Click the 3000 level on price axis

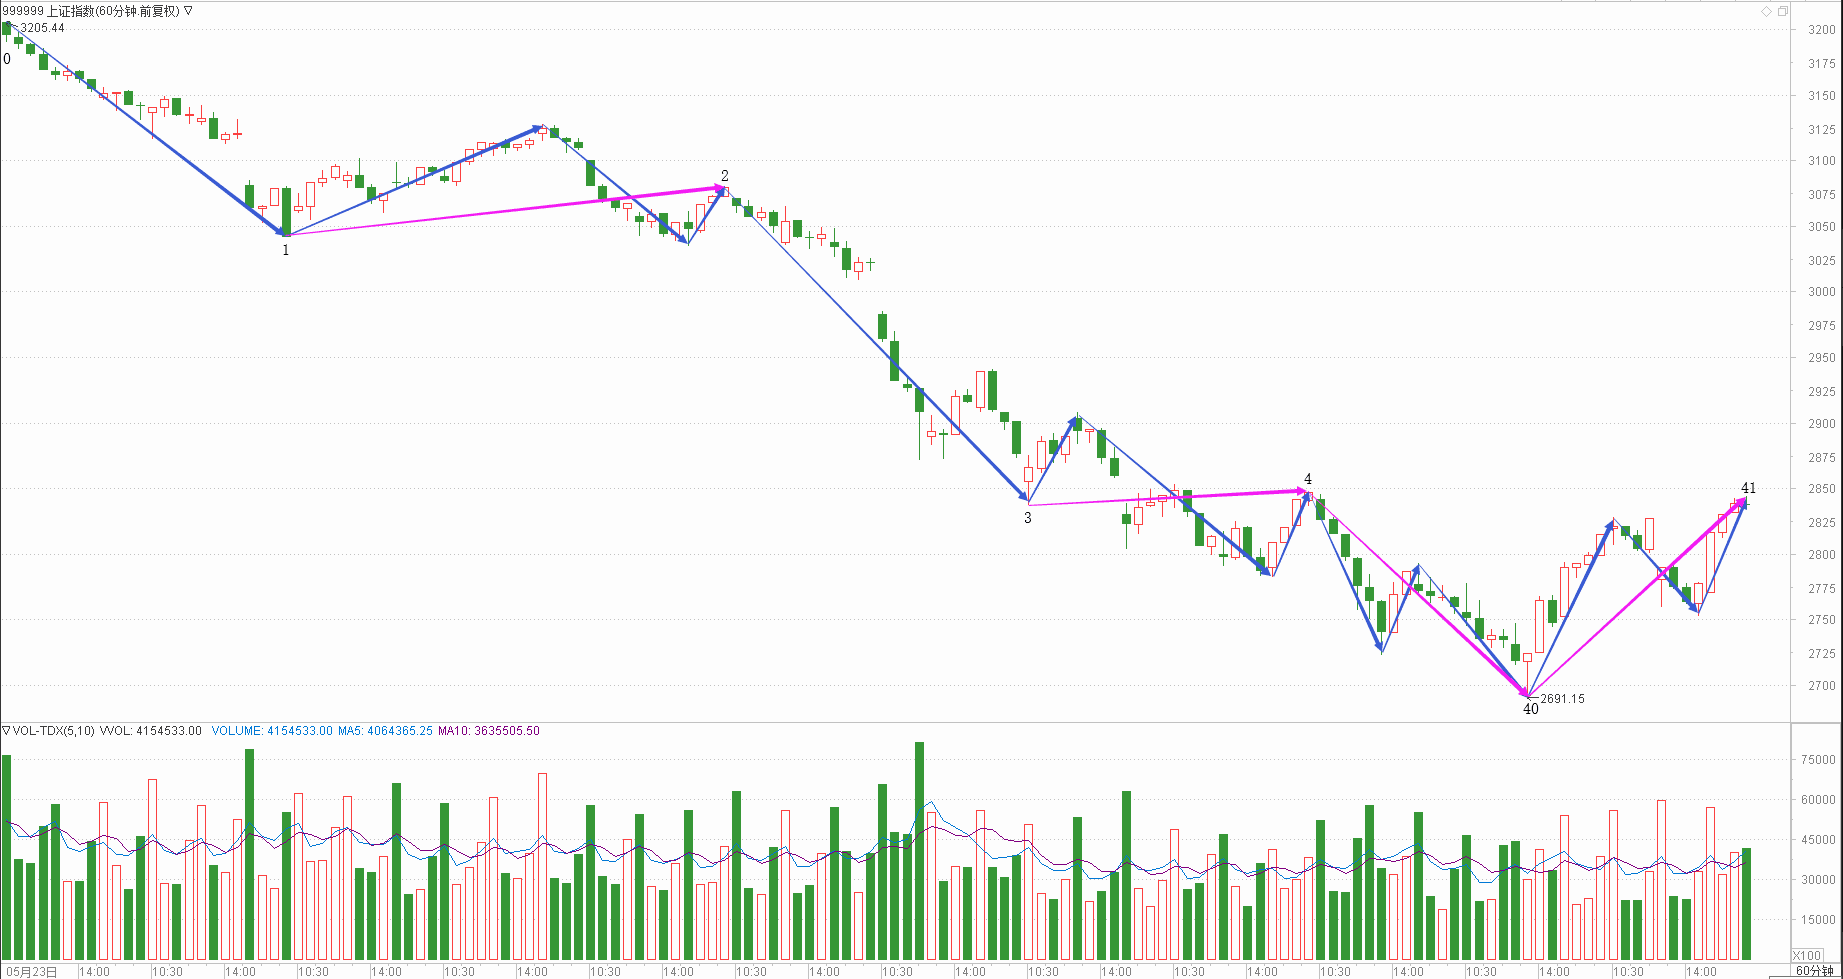coord(1821,292)
